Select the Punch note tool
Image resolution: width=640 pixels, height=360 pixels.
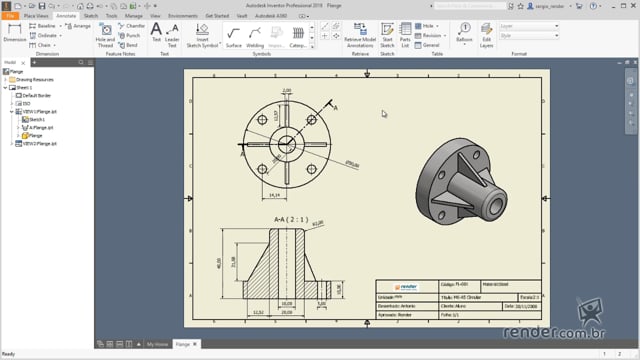point(129,36)
